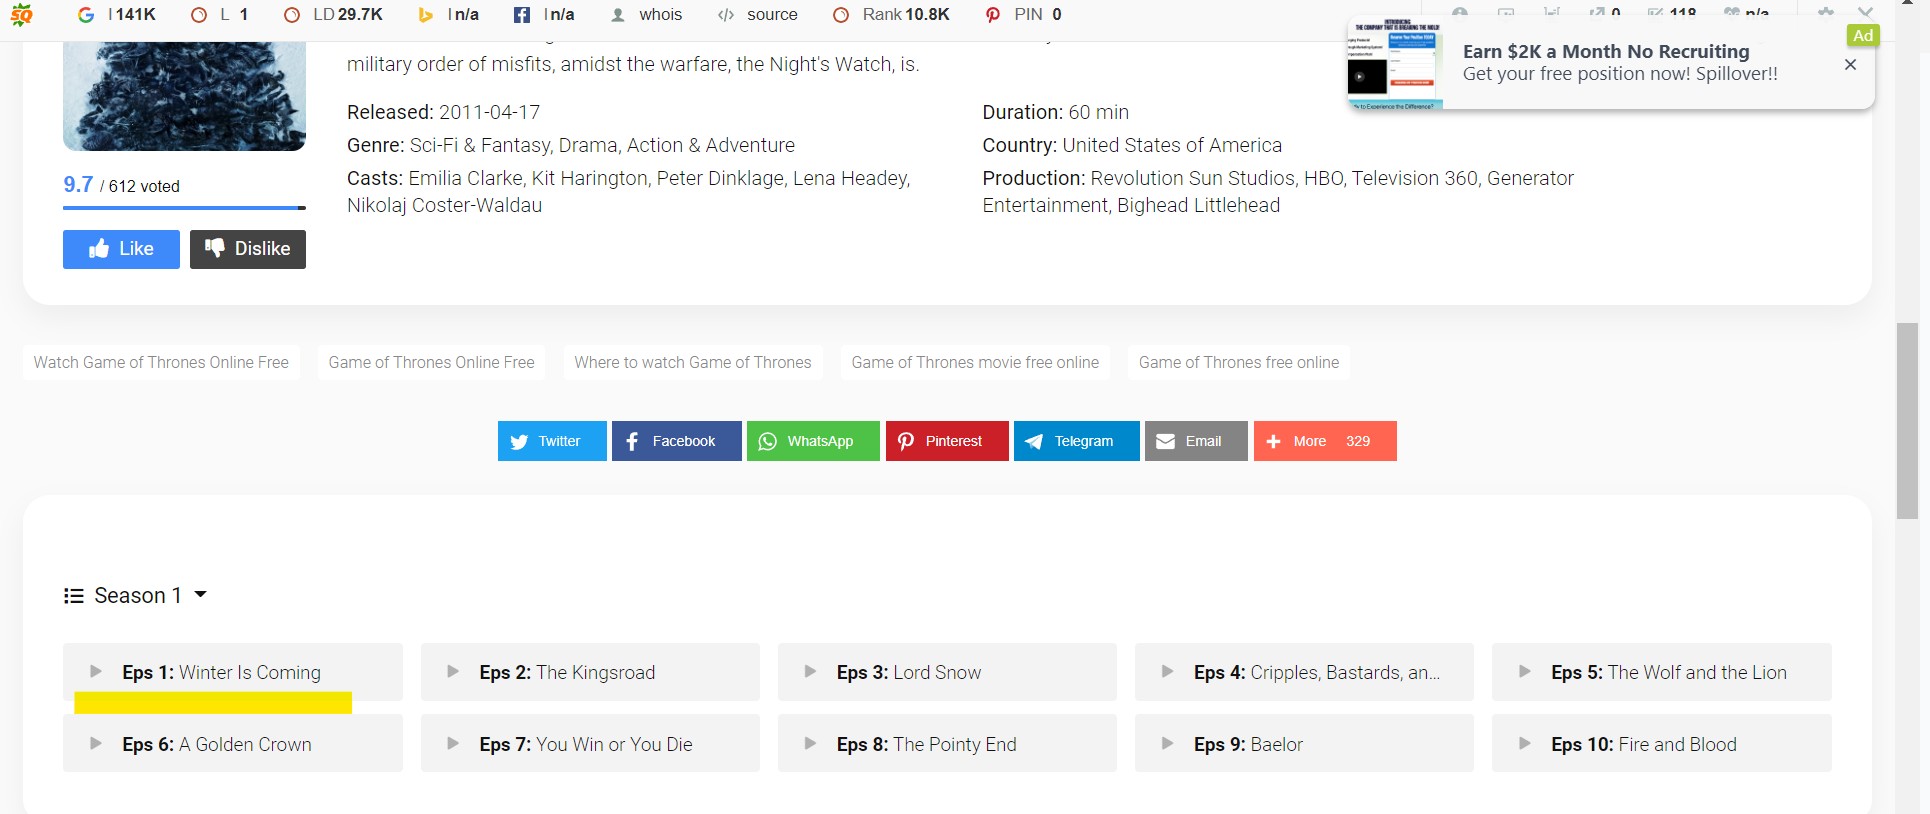Click cast name Kit Harington

point(589,178)
